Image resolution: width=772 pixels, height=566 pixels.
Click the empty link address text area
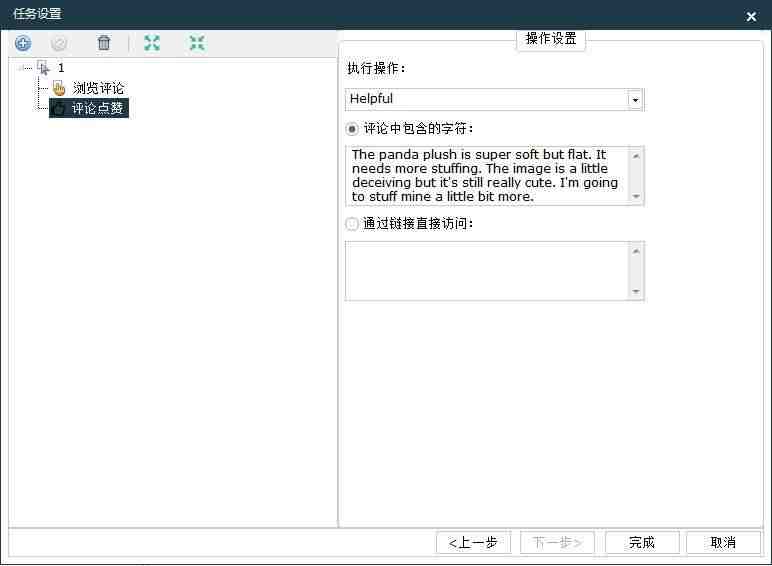(x=487, y=271)
